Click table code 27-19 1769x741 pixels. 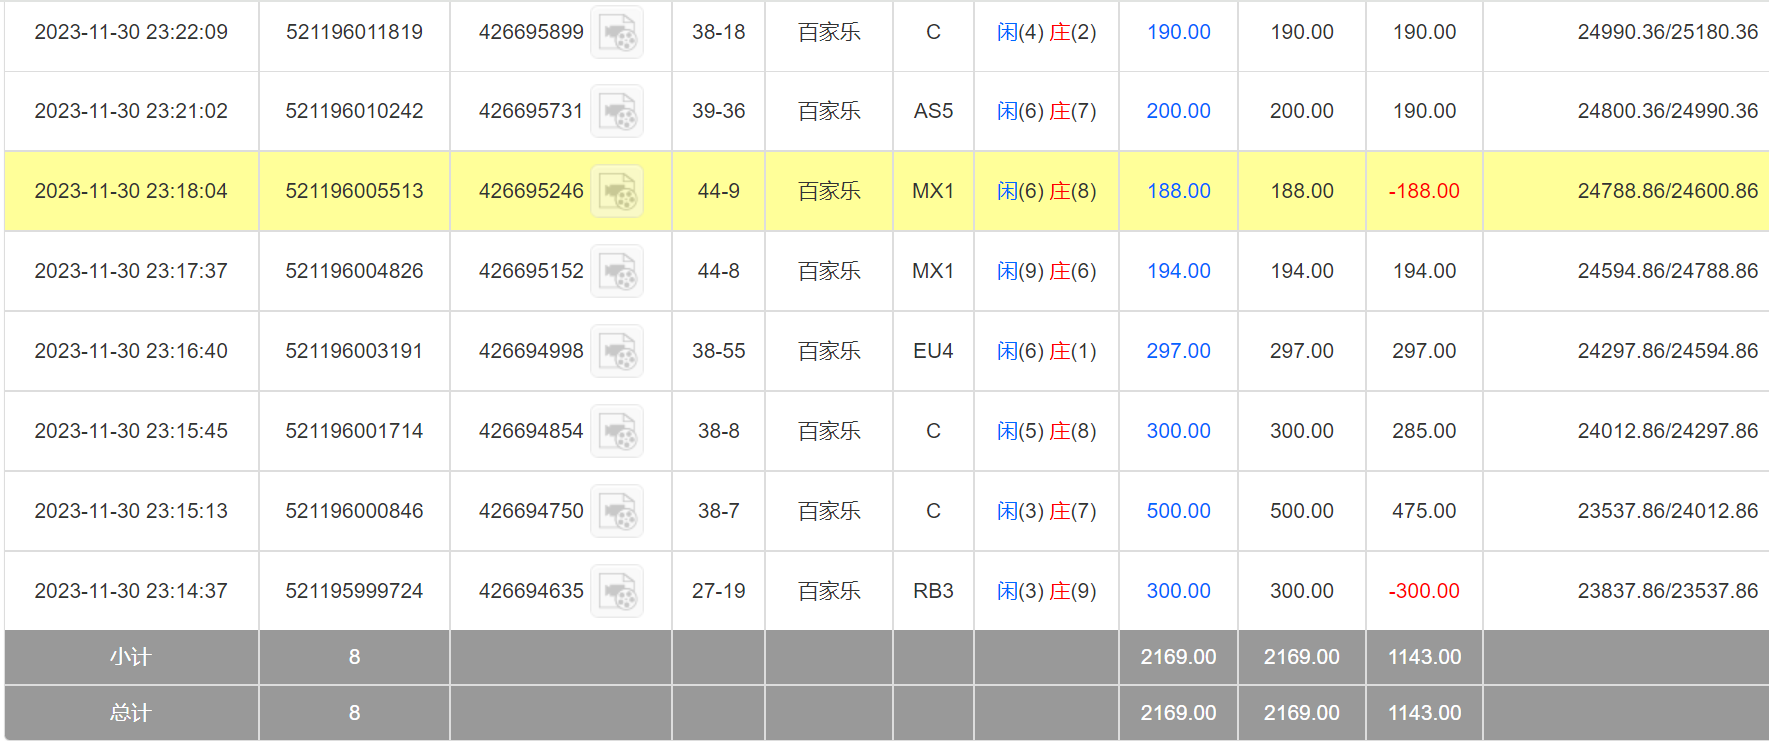click(x=718, y=591)
